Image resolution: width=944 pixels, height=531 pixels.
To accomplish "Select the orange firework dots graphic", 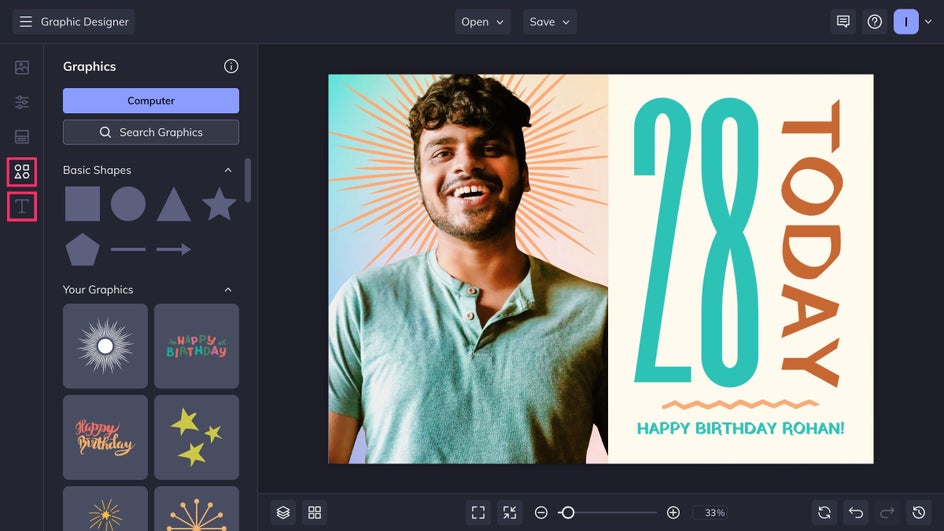I will [x=197, y=509].
